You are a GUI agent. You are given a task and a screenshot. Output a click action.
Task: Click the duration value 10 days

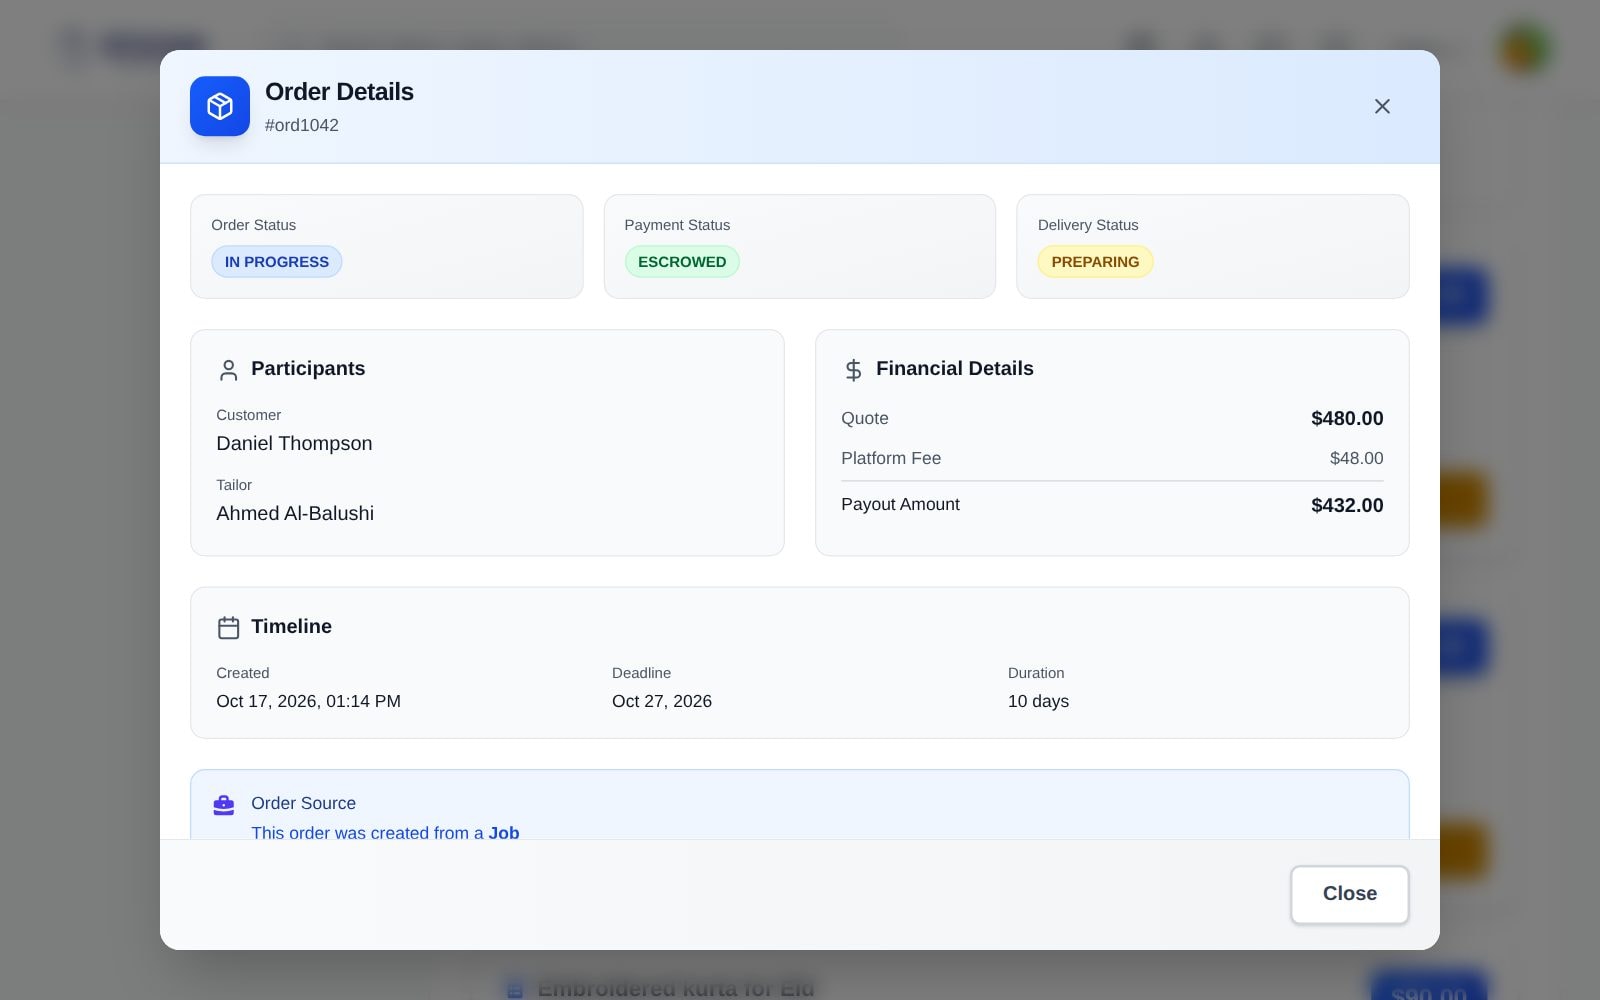1038,701
